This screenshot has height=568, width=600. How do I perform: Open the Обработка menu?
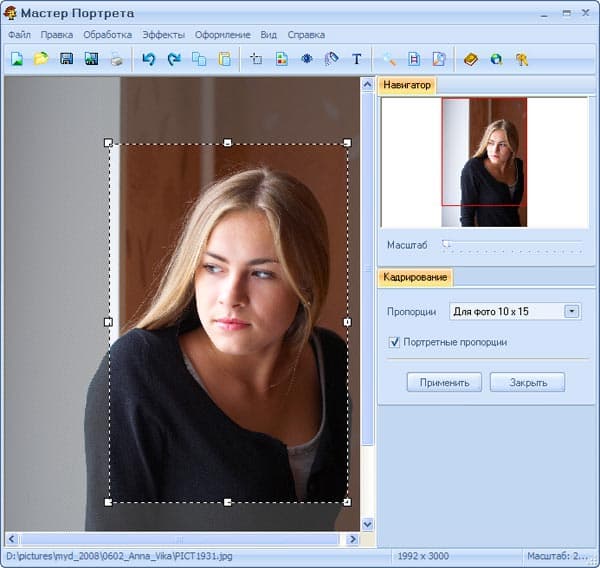pos(107,35)
